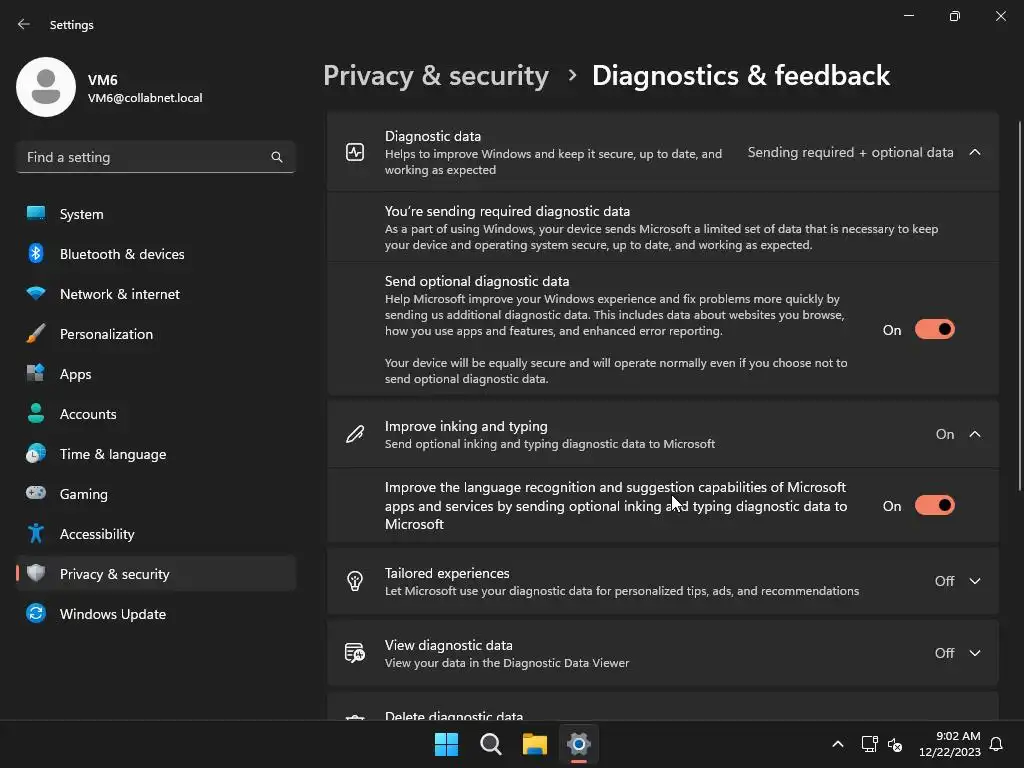Image resolution: width=1024 pixels, height=768 pixels.
Task: Click the Bluetooth icon in sidebar
Action: 36,253
